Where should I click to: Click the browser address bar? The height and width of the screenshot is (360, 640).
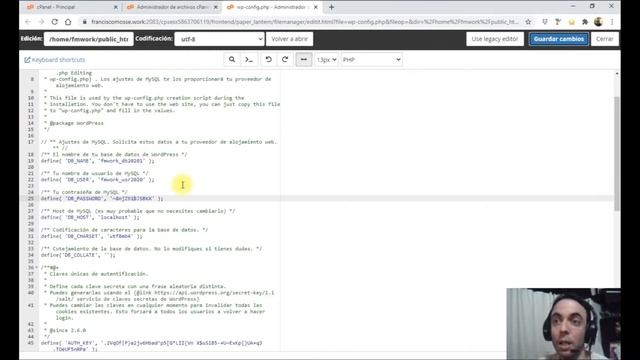click(304, 22)
